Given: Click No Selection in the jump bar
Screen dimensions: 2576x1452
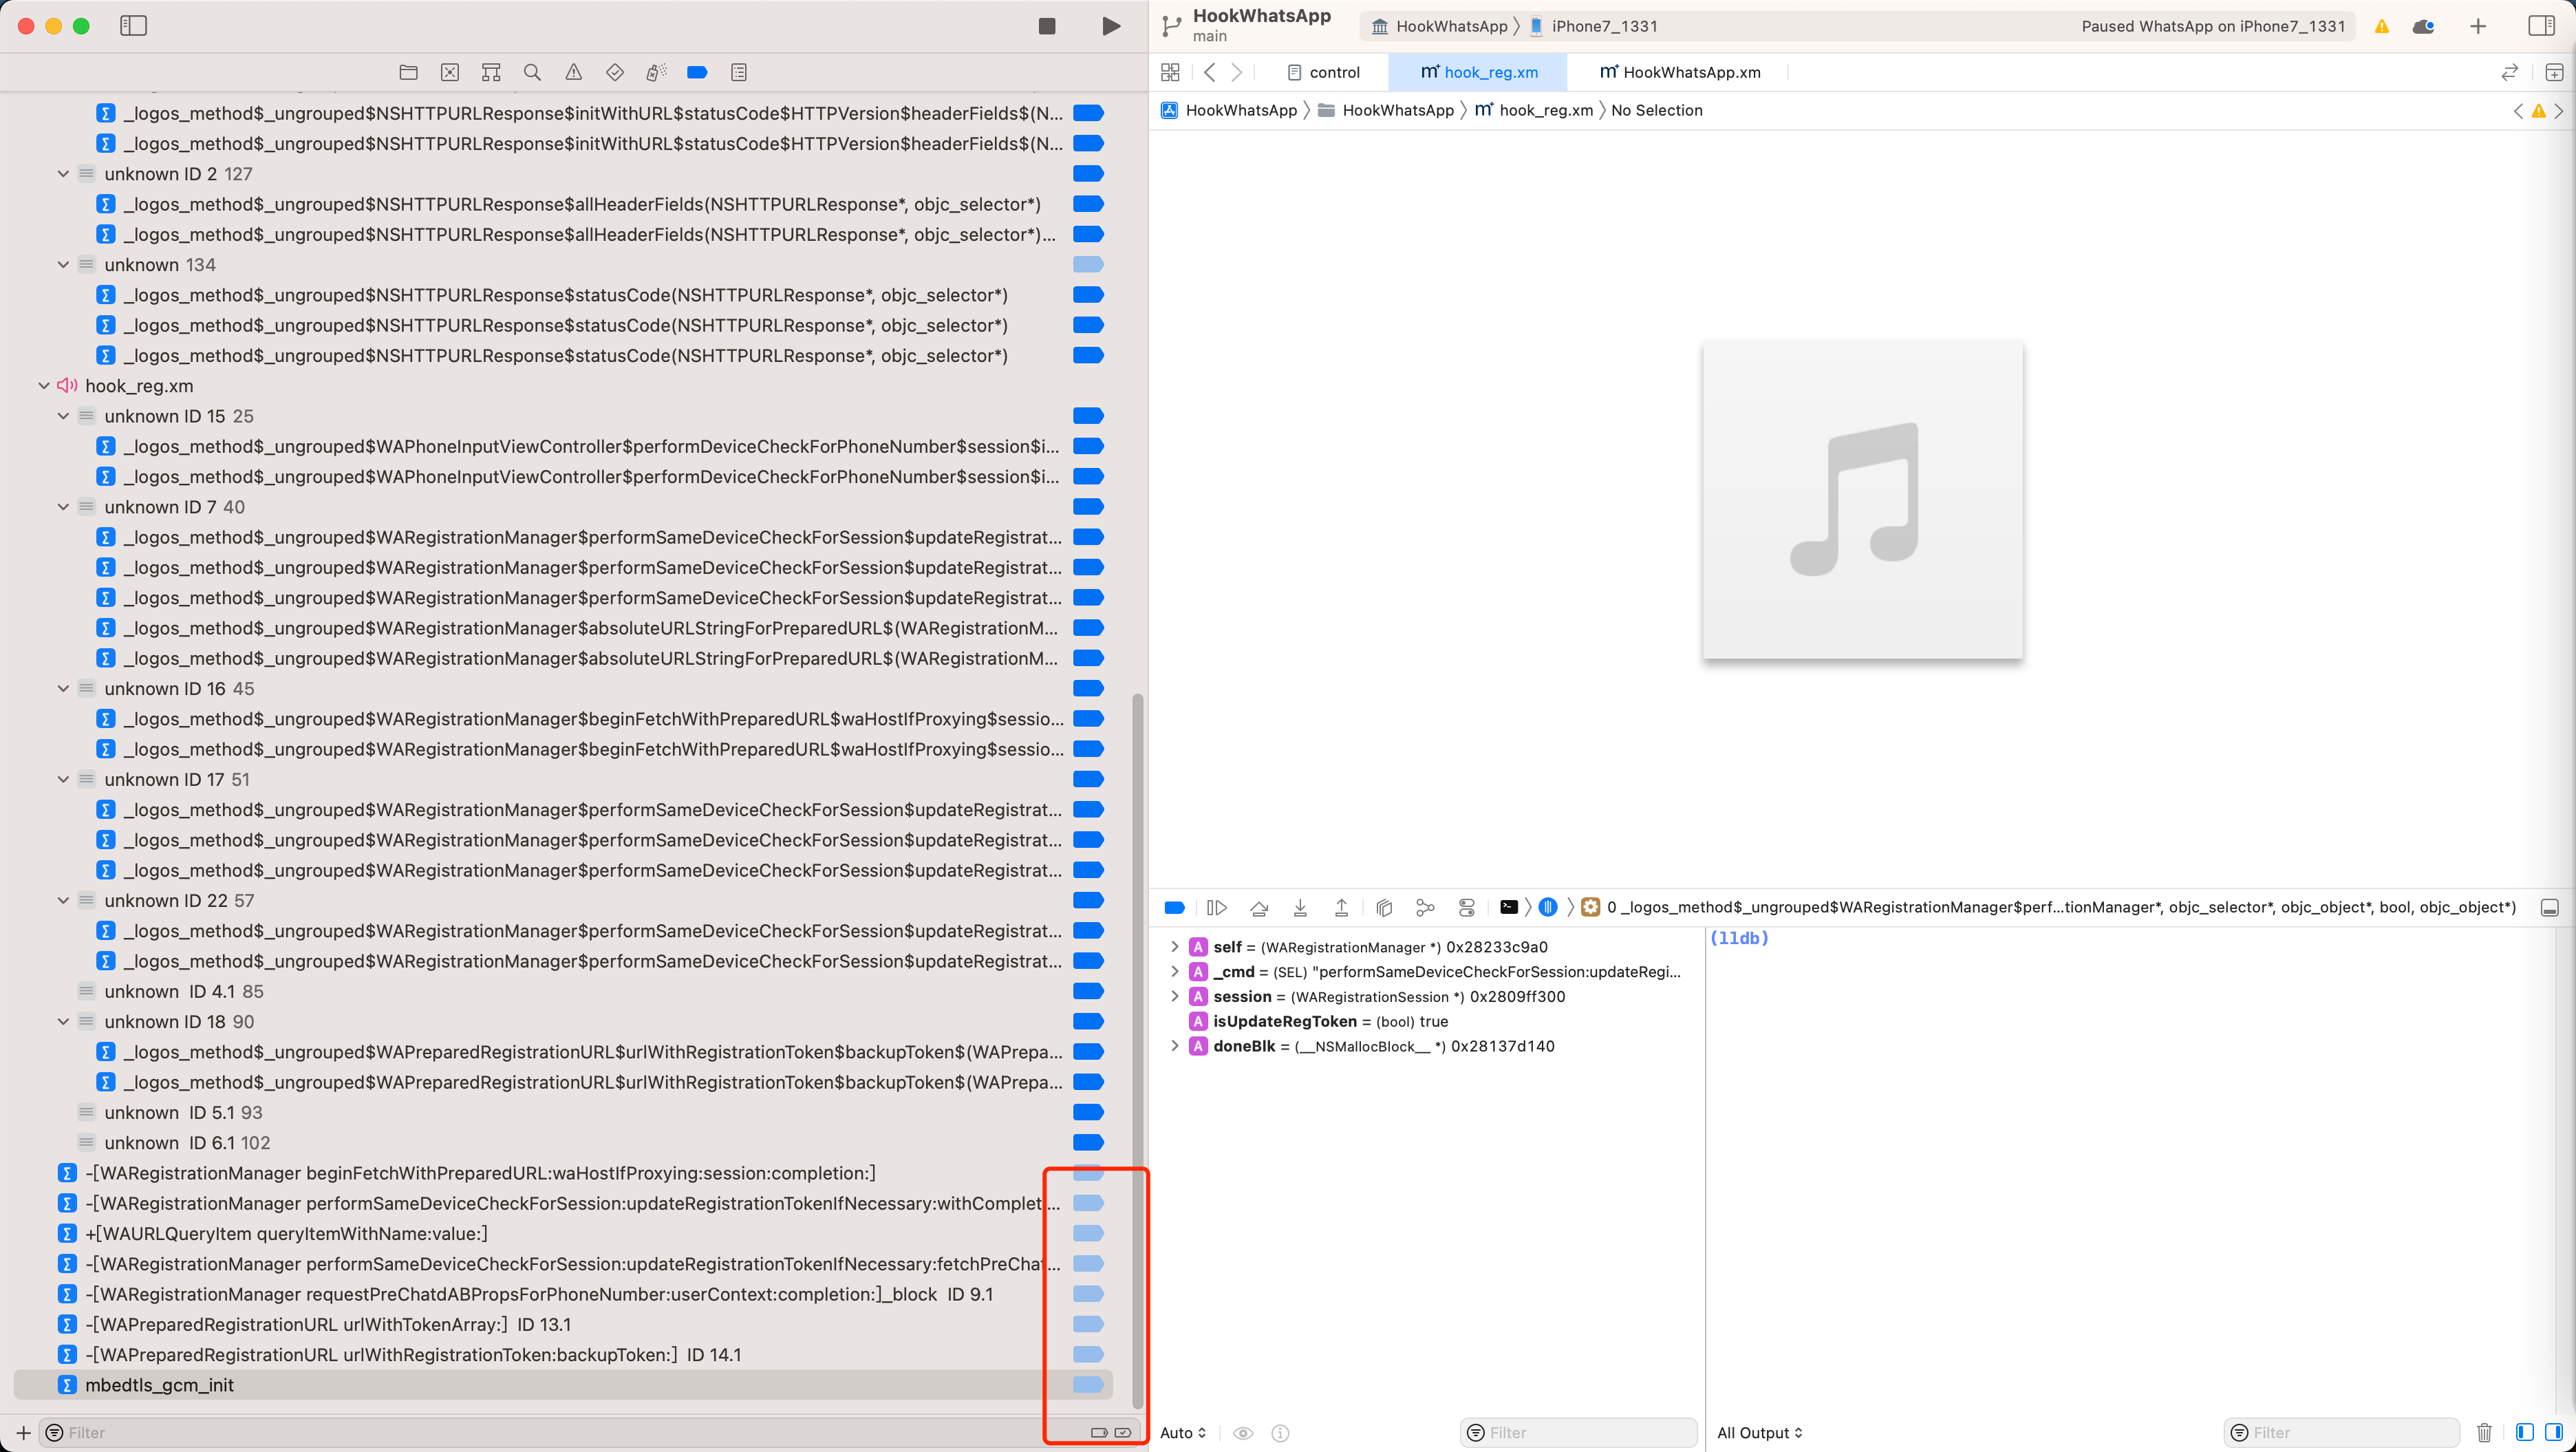Looking at the screenshot, I should click(1656, 110).
